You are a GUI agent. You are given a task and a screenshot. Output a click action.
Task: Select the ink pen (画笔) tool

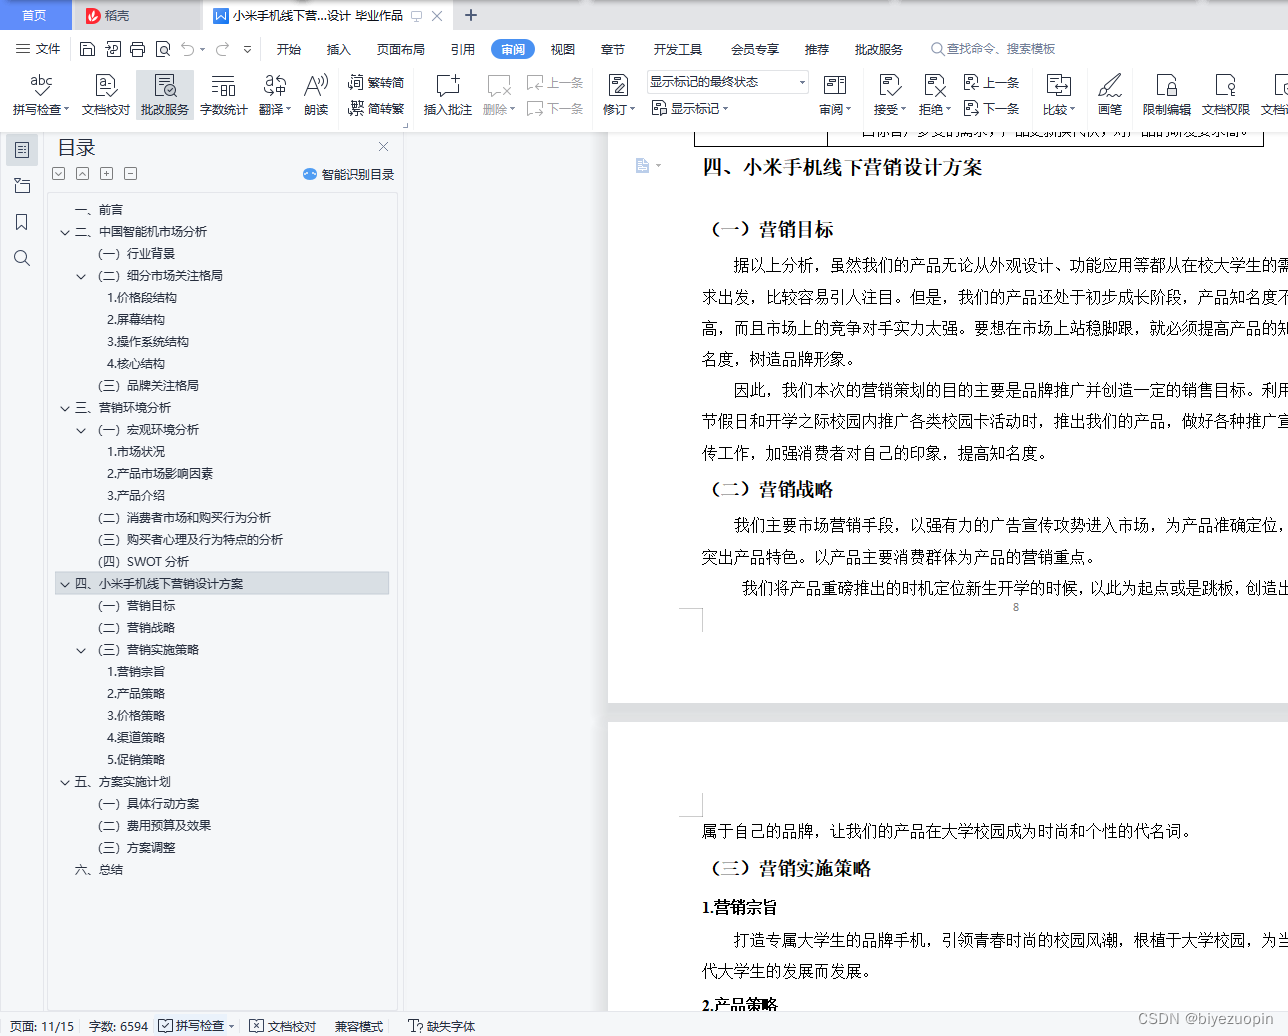1110,94
